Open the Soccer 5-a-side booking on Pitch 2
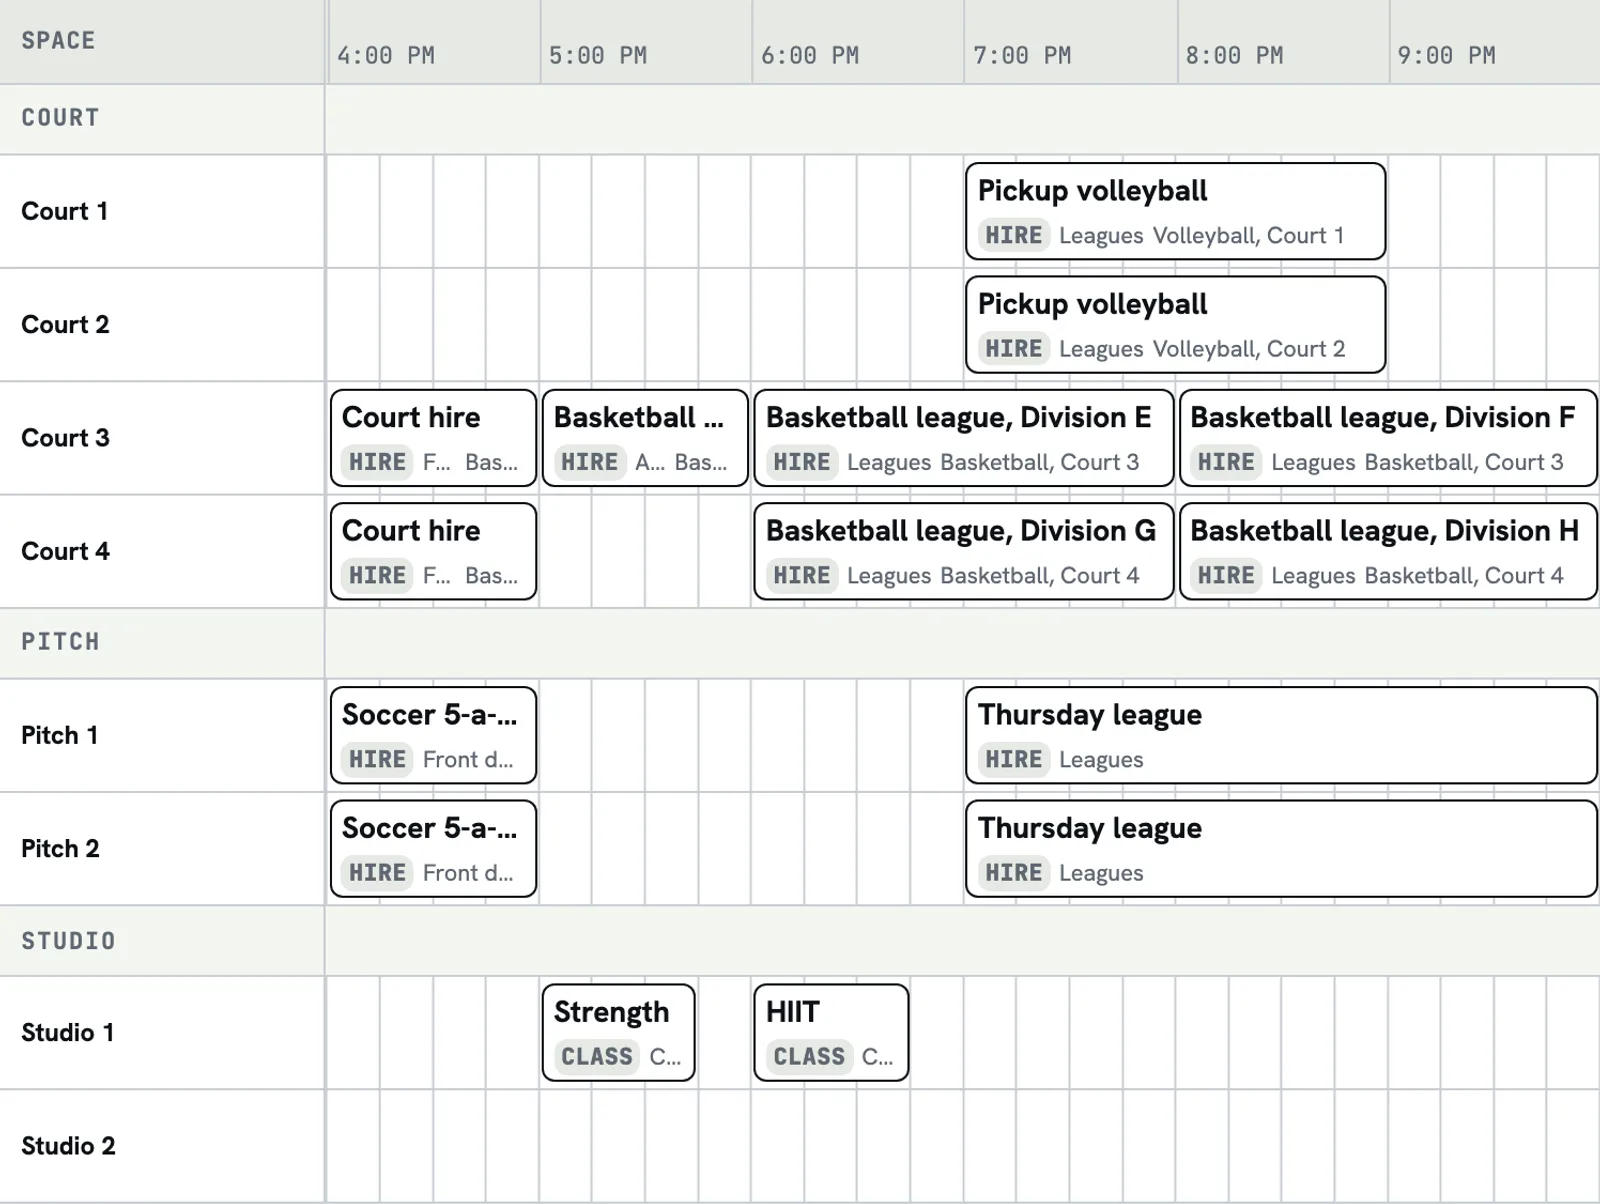The image size is (1600, 1204). point(433,848)
